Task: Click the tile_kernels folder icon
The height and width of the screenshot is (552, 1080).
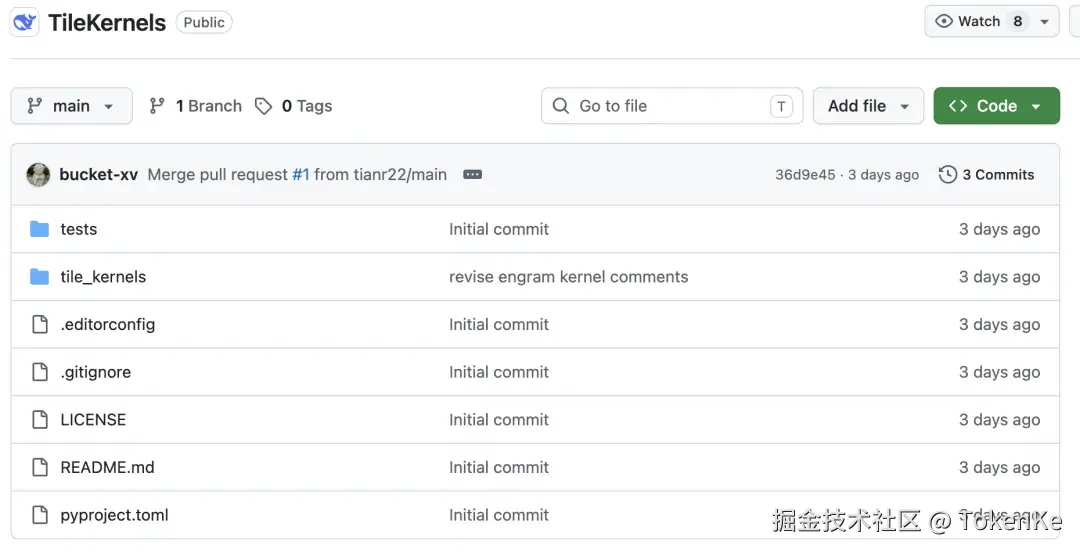Action: pyautogui.click(x=40, y=277)
